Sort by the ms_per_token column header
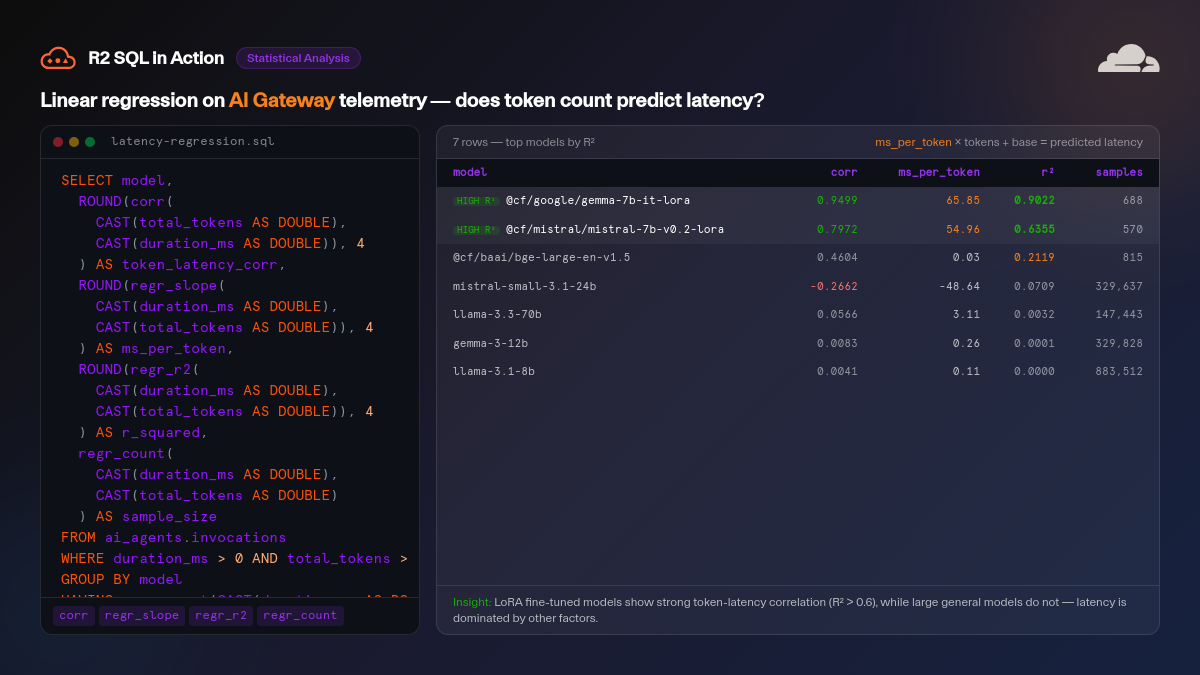 coord(938,172)
